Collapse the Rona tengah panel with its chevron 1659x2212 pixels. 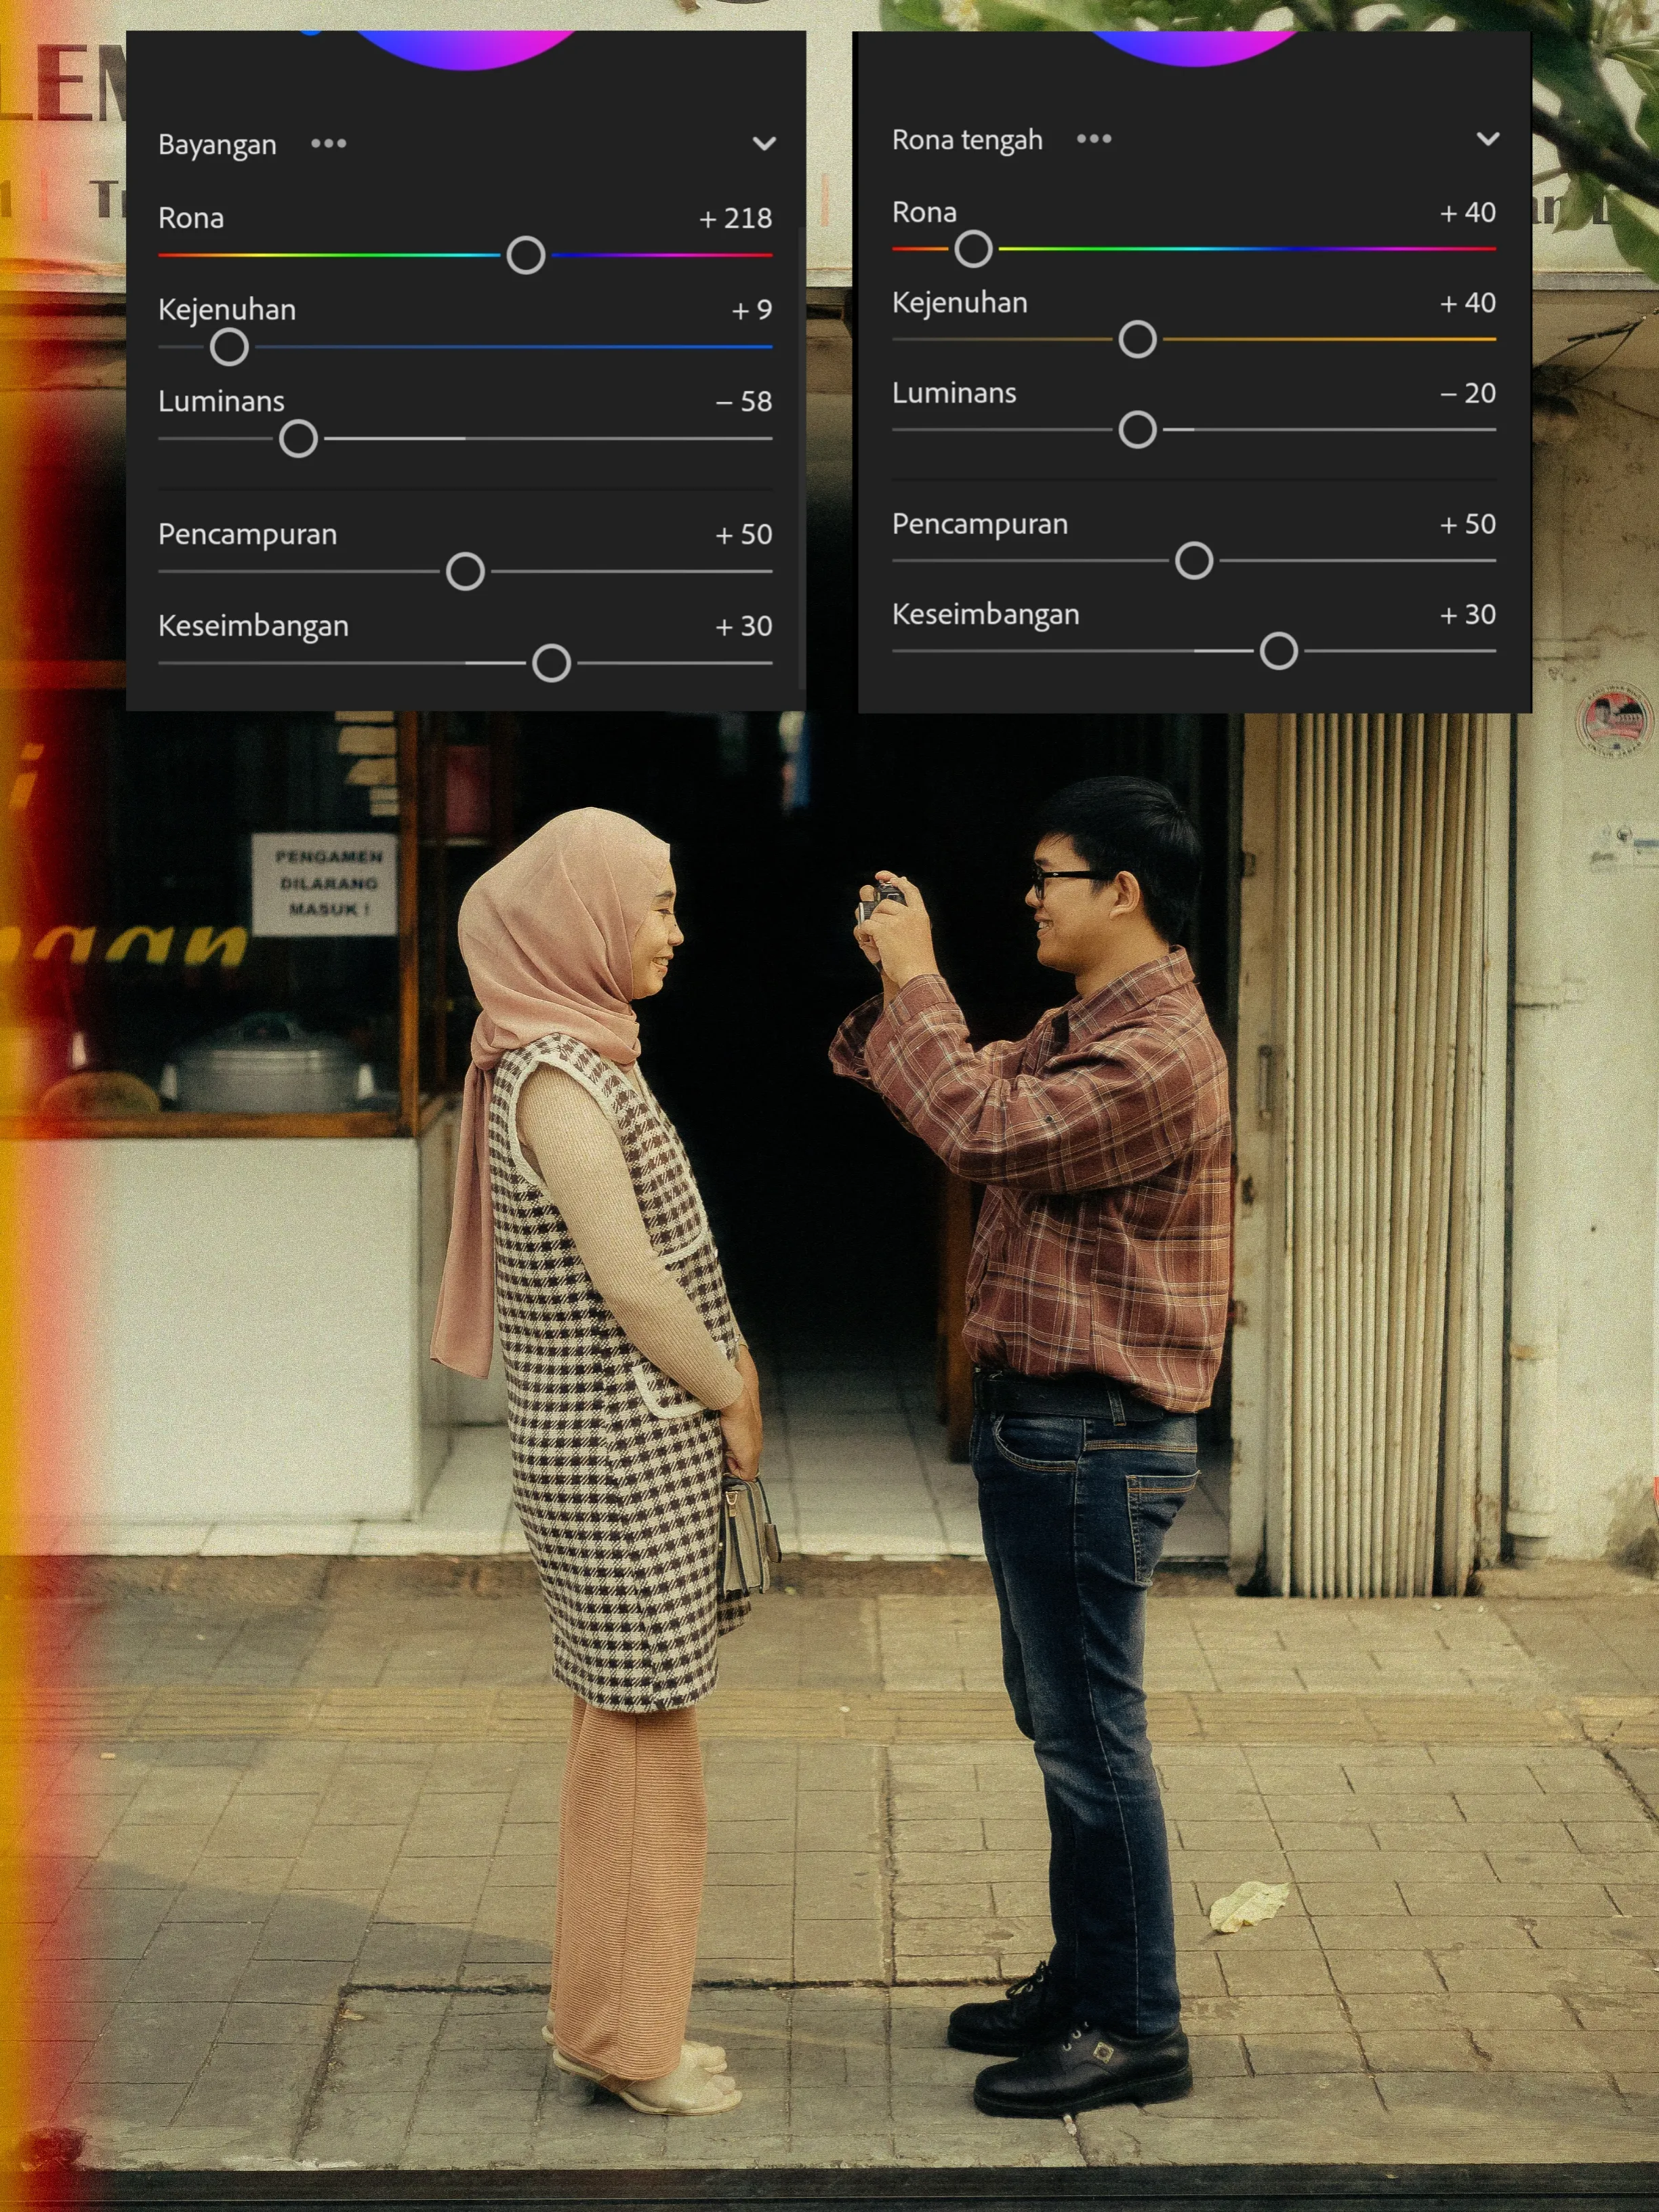[x=1489, y=139]
